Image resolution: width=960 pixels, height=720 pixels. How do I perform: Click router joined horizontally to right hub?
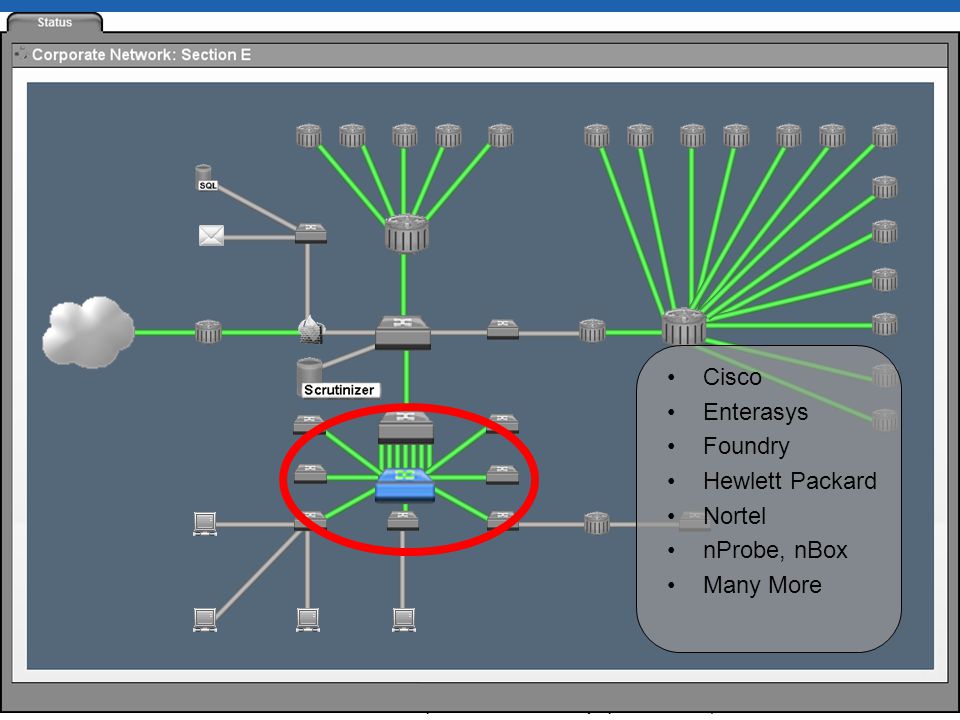coord(884,324)
